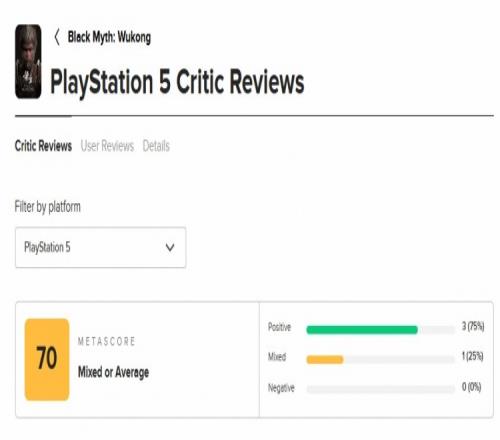Screen dimensions: 500x440
Task: Click the 0 (0%) negative count
Action: [x=471, y=387]
